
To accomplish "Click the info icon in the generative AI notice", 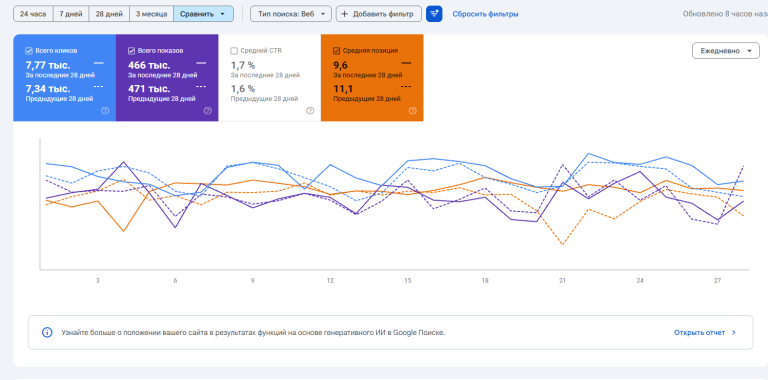I will (47, 332).
